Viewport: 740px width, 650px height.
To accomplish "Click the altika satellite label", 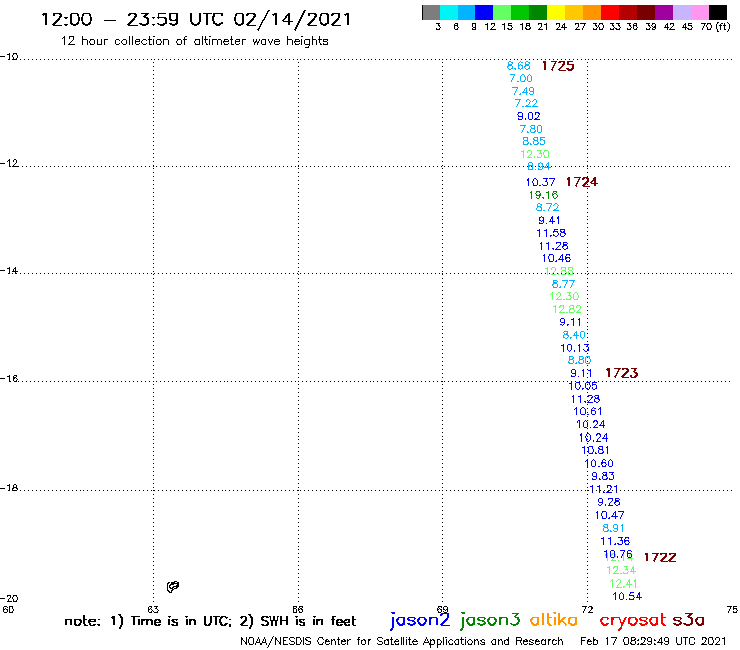I will pos(554,620).
